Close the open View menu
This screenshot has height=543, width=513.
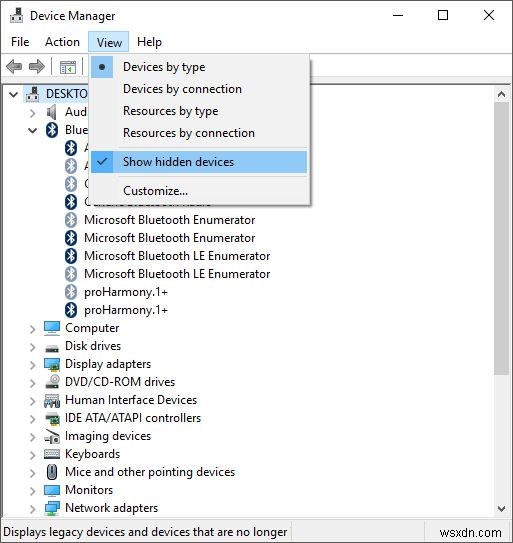109,42
